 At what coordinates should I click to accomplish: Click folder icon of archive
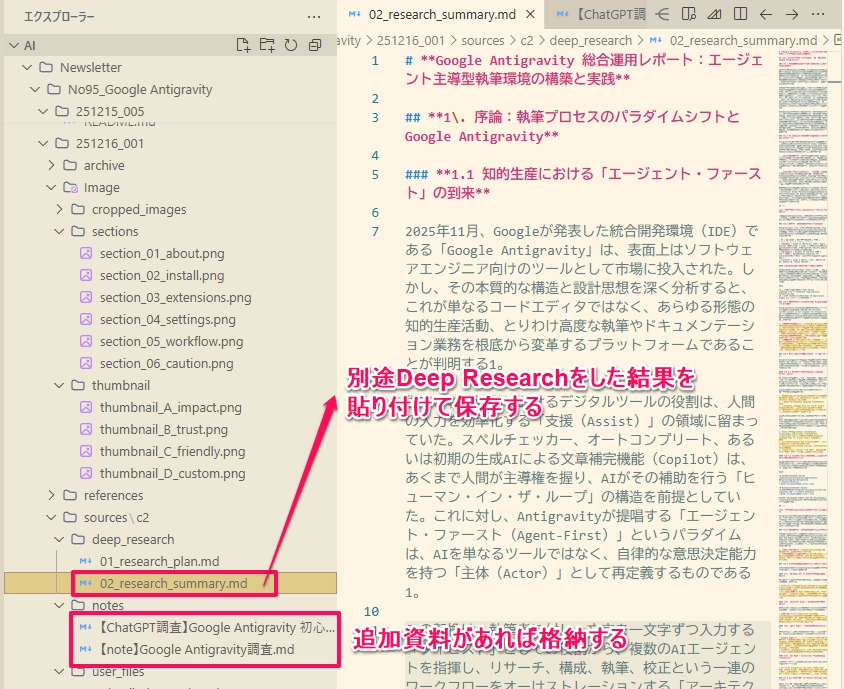[x=70, y=165]
